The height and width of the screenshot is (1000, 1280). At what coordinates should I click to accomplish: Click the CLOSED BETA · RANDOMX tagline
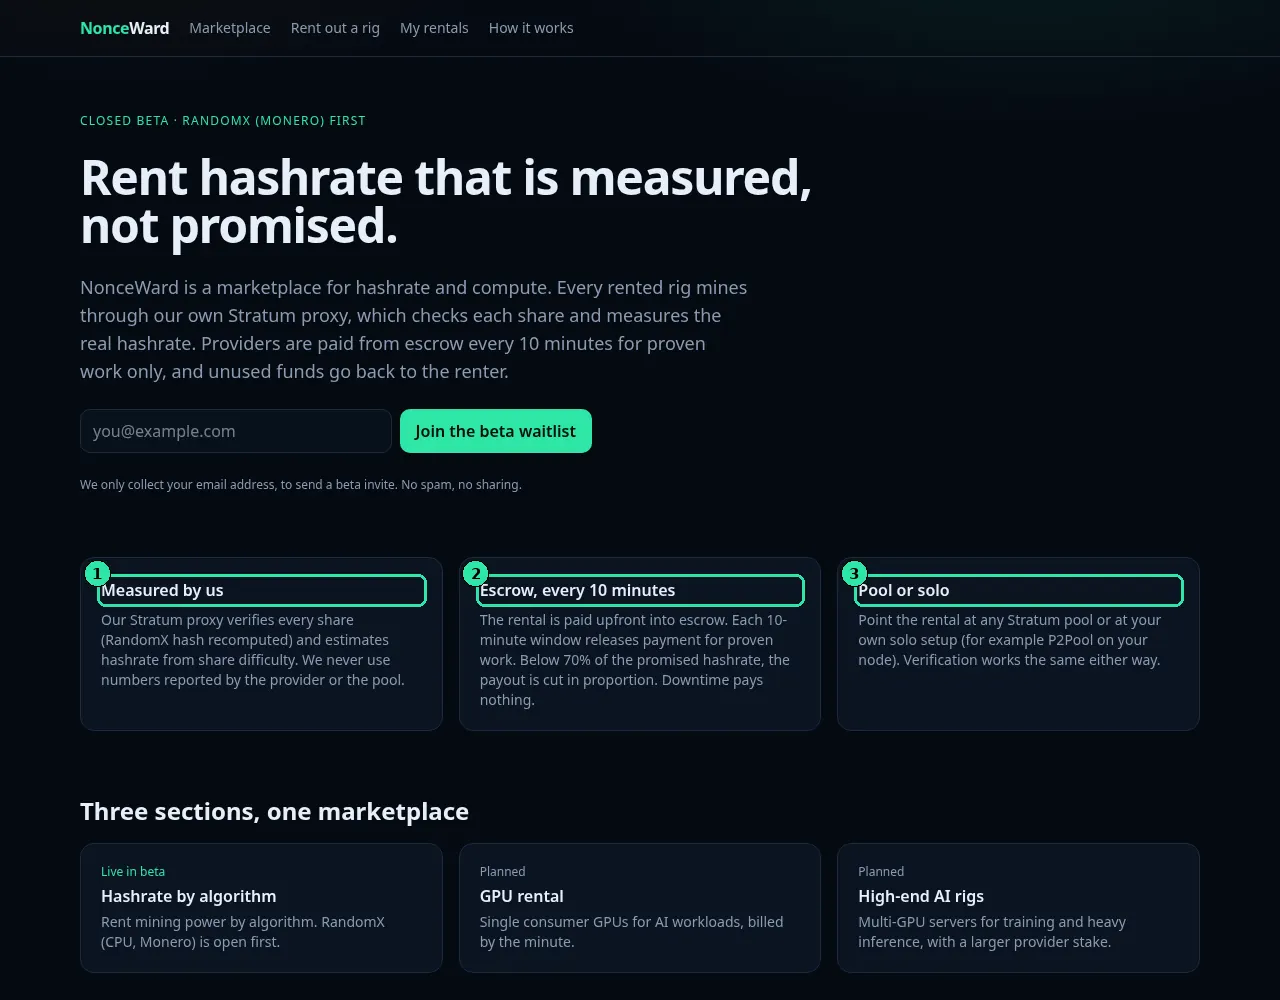point(223,120)
